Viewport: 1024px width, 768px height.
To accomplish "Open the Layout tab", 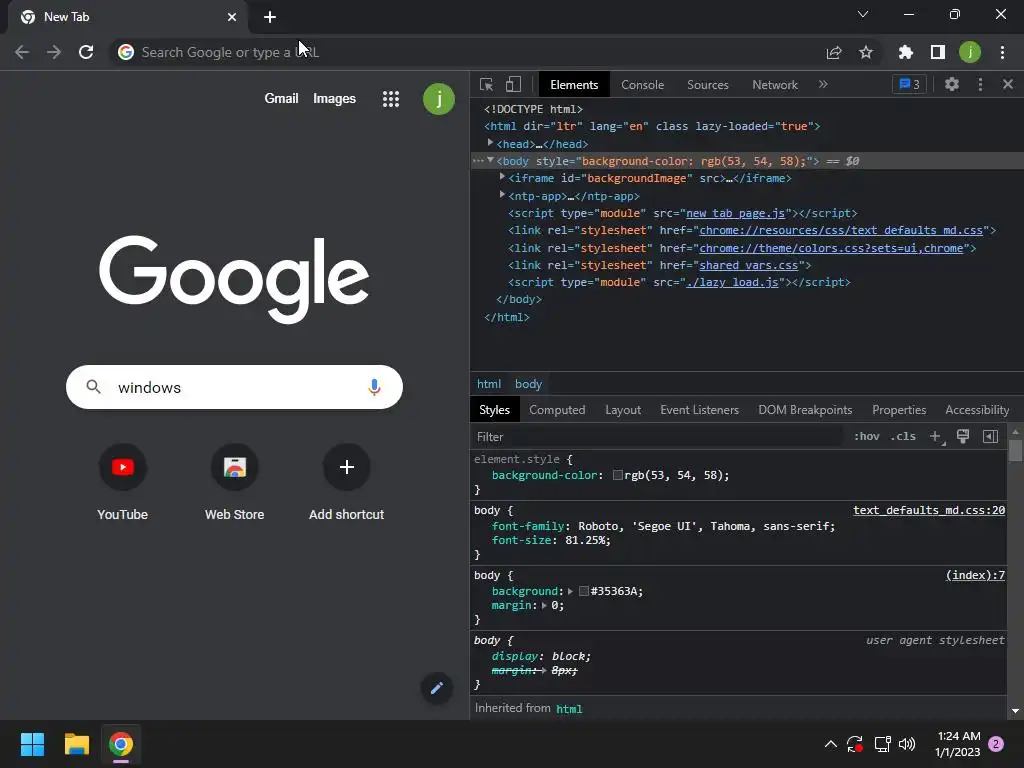I will (622, 410).
